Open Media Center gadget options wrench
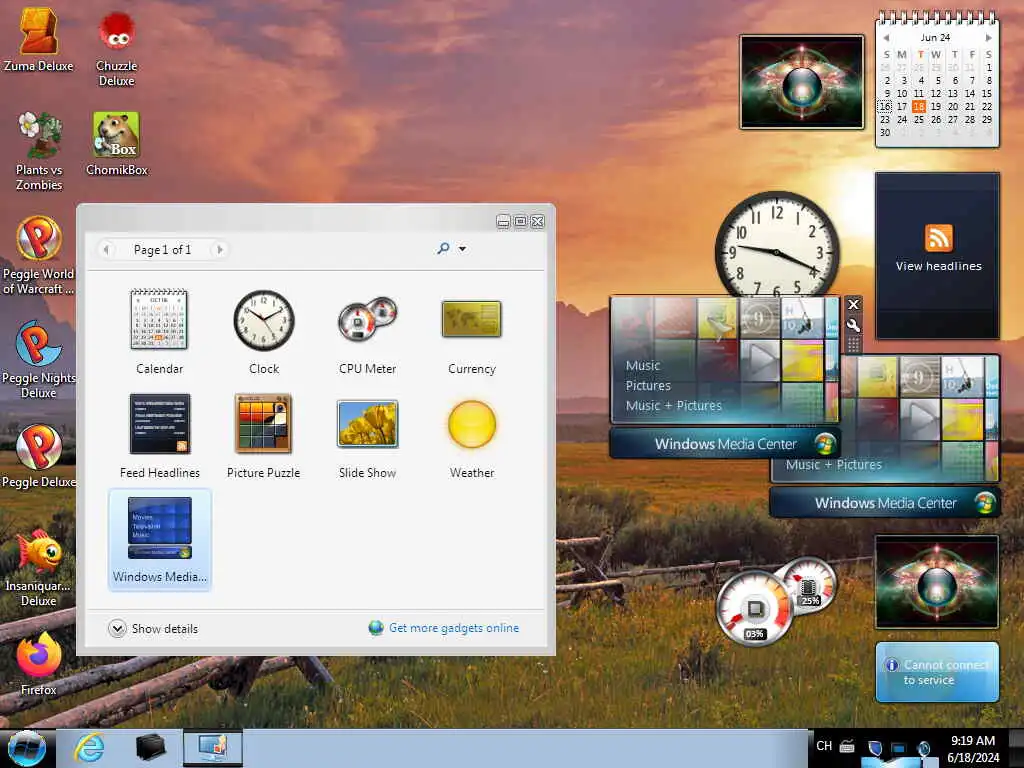This screenshot has width=1024, height=768. 853,325
